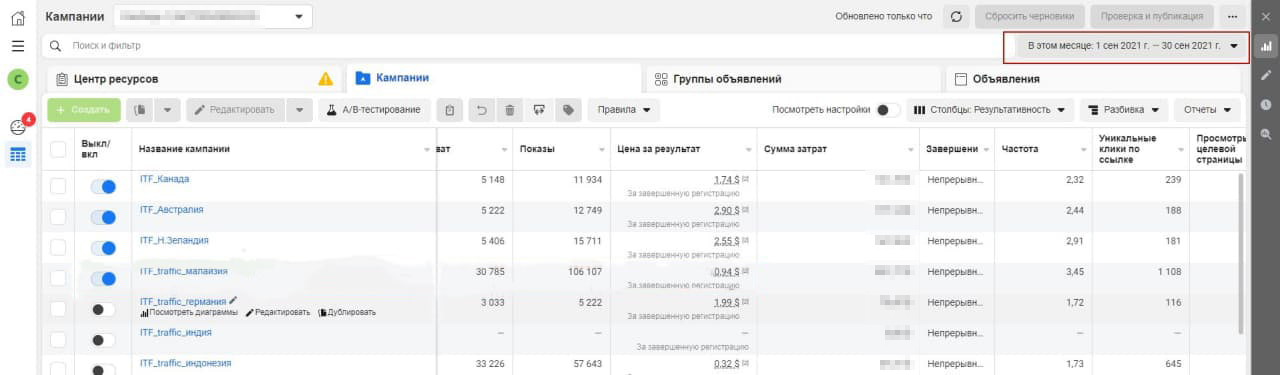Click the Сбросить черновики button

tap(1029, 16)
